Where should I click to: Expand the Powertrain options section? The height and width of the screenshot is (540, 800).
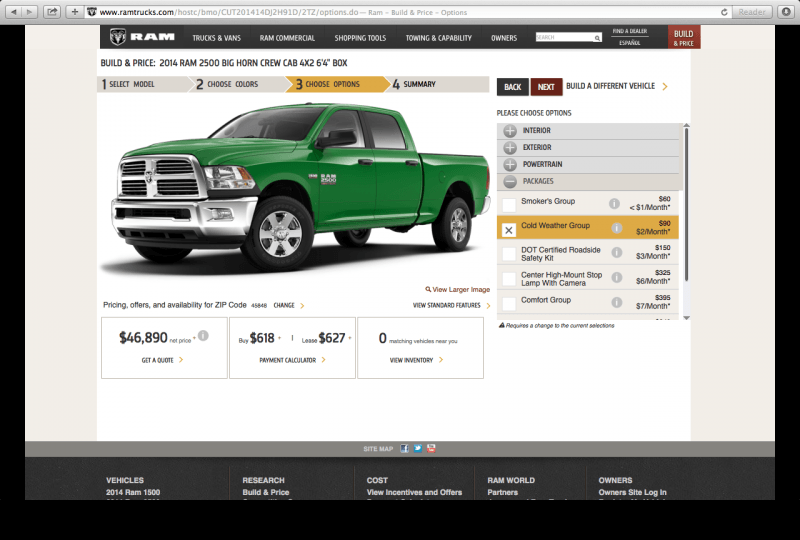[588, 164]
